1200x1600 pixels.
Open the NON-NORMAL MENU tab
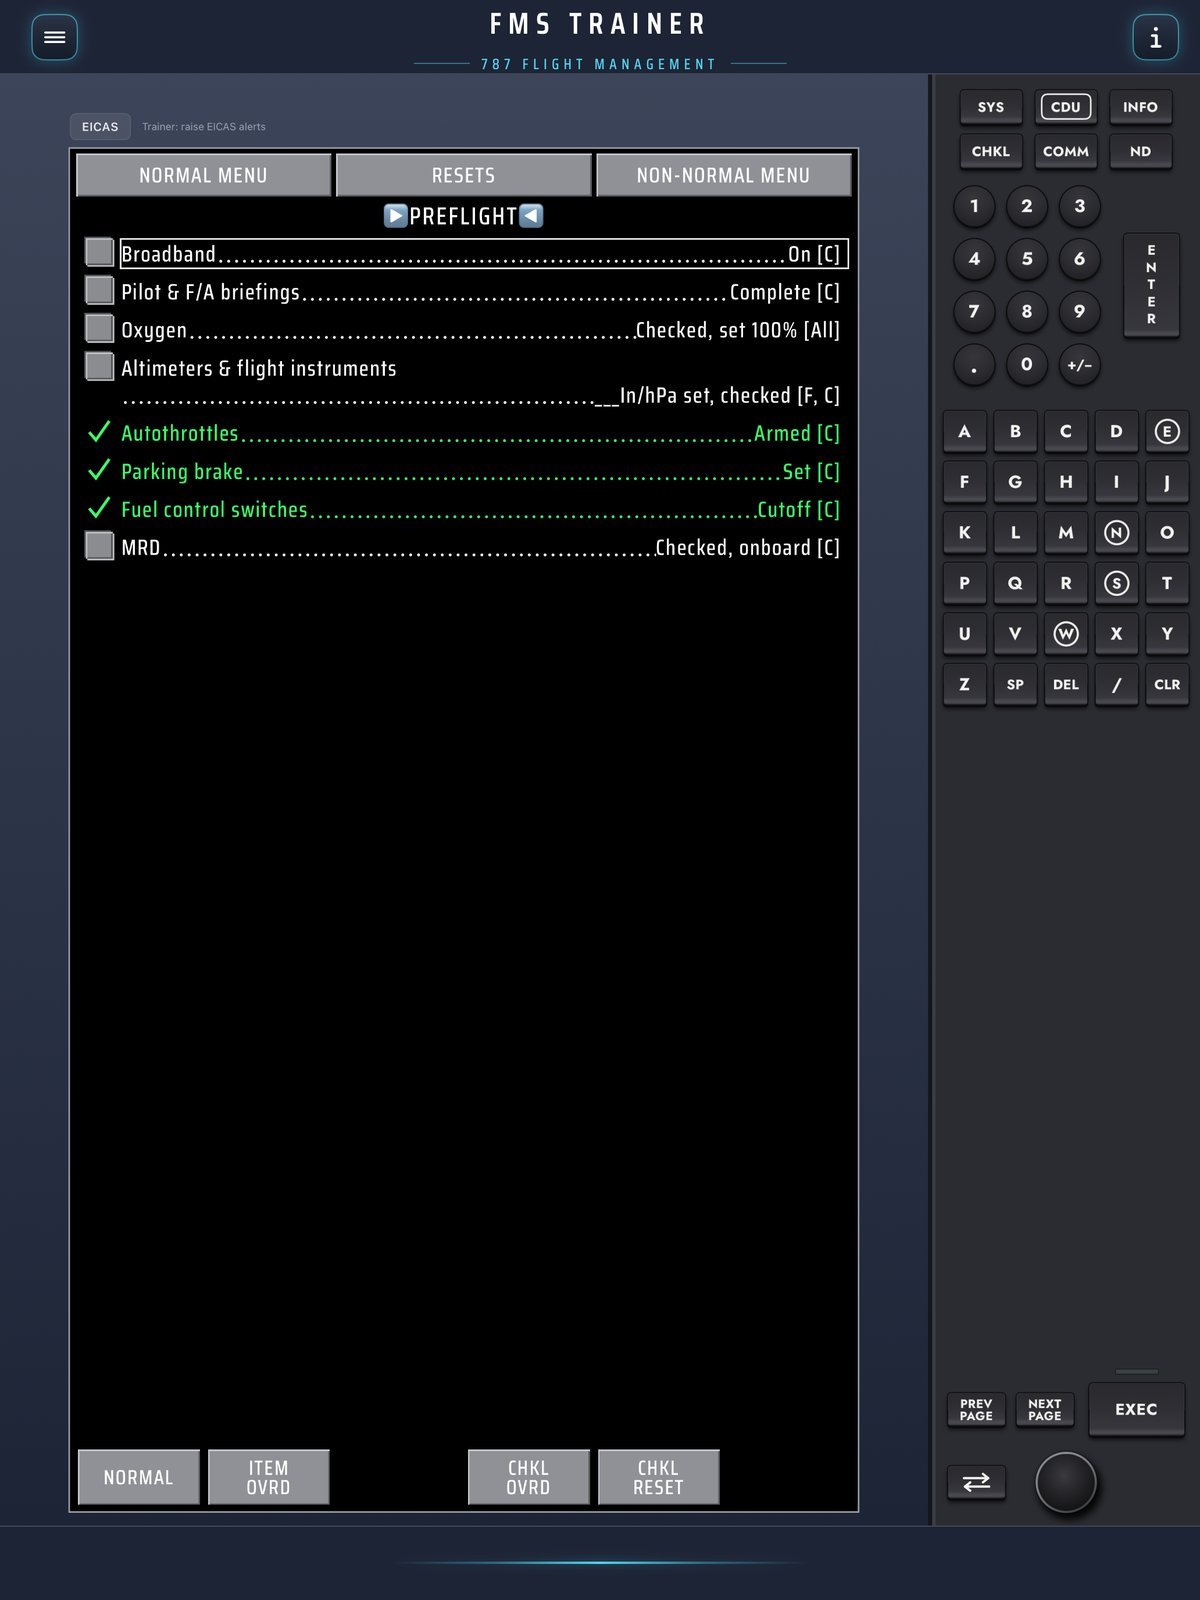tap(723, 175)
